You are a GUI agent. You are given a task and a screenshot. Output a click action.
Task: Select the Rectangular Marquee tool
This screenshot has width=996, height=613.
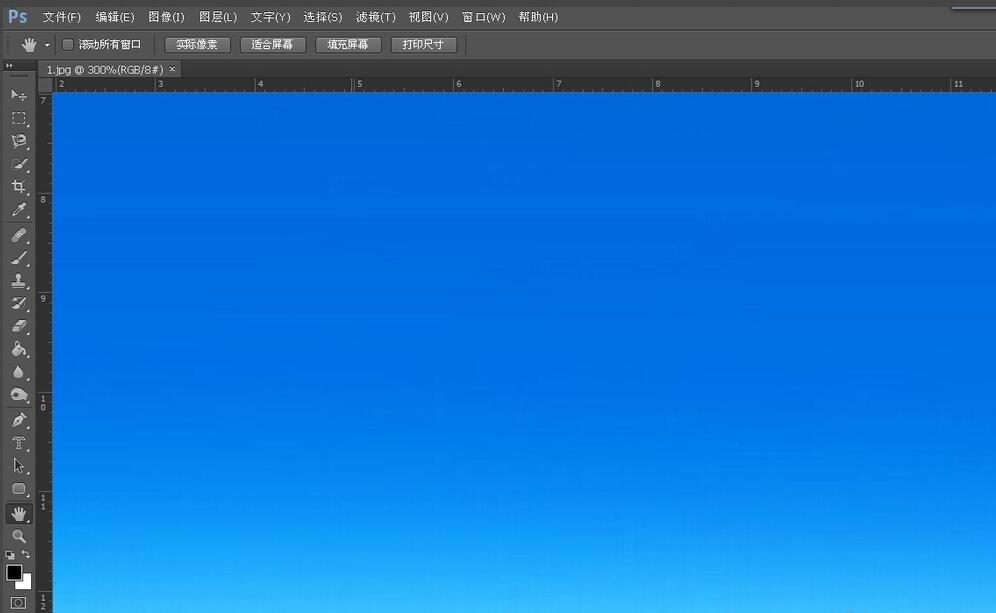pyautogui.click(x=18, y=119)
